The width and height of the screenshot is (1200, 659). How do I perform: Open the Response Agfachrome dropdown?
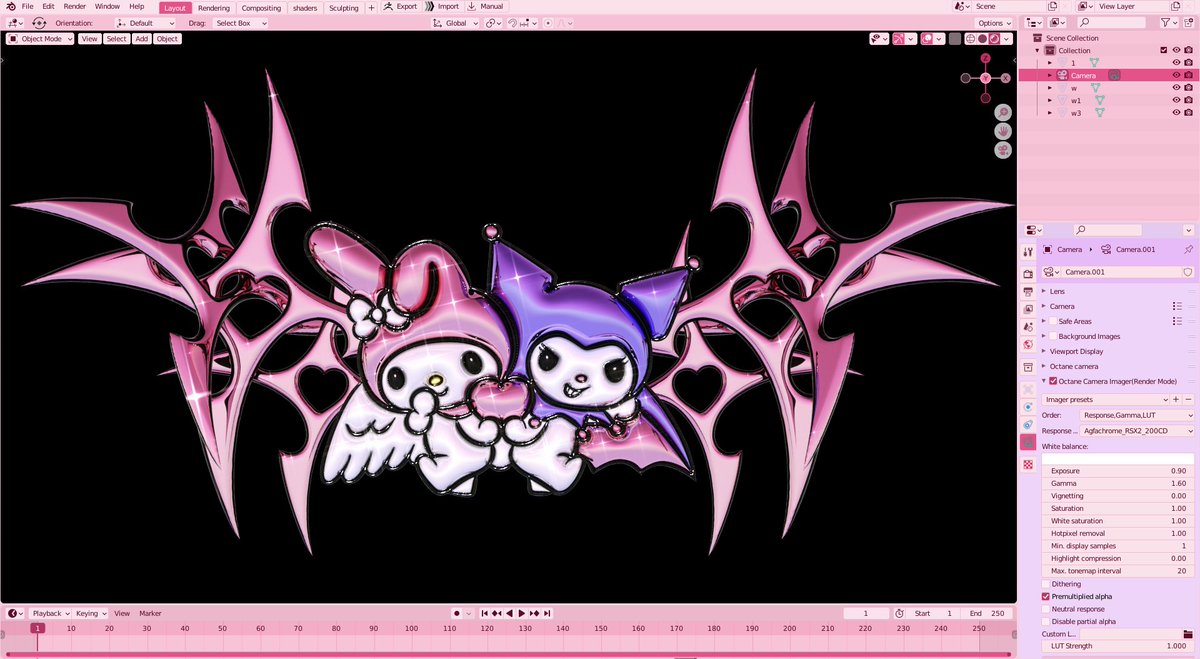[x=1137, y=431]
